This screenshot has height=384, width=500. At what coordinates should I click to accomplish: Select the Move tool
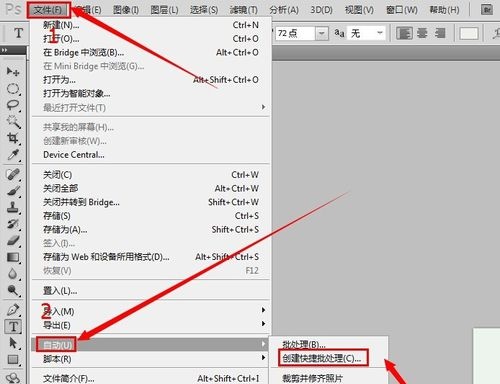13,71
